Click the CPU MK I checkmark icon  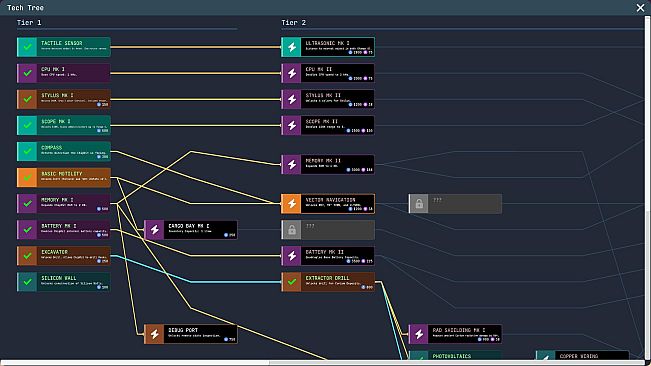[27, 73]
